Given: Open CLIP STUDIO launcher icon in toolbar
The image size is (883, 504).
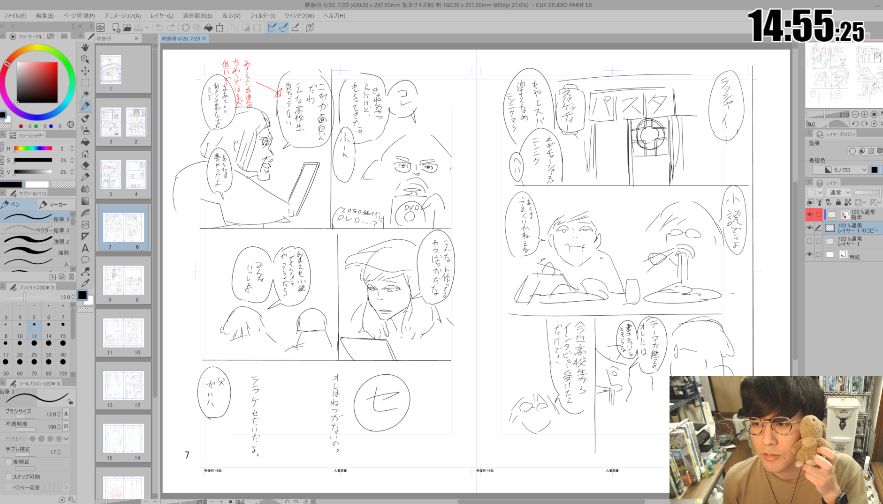Looking at the screenshot, I should [100, 27].
